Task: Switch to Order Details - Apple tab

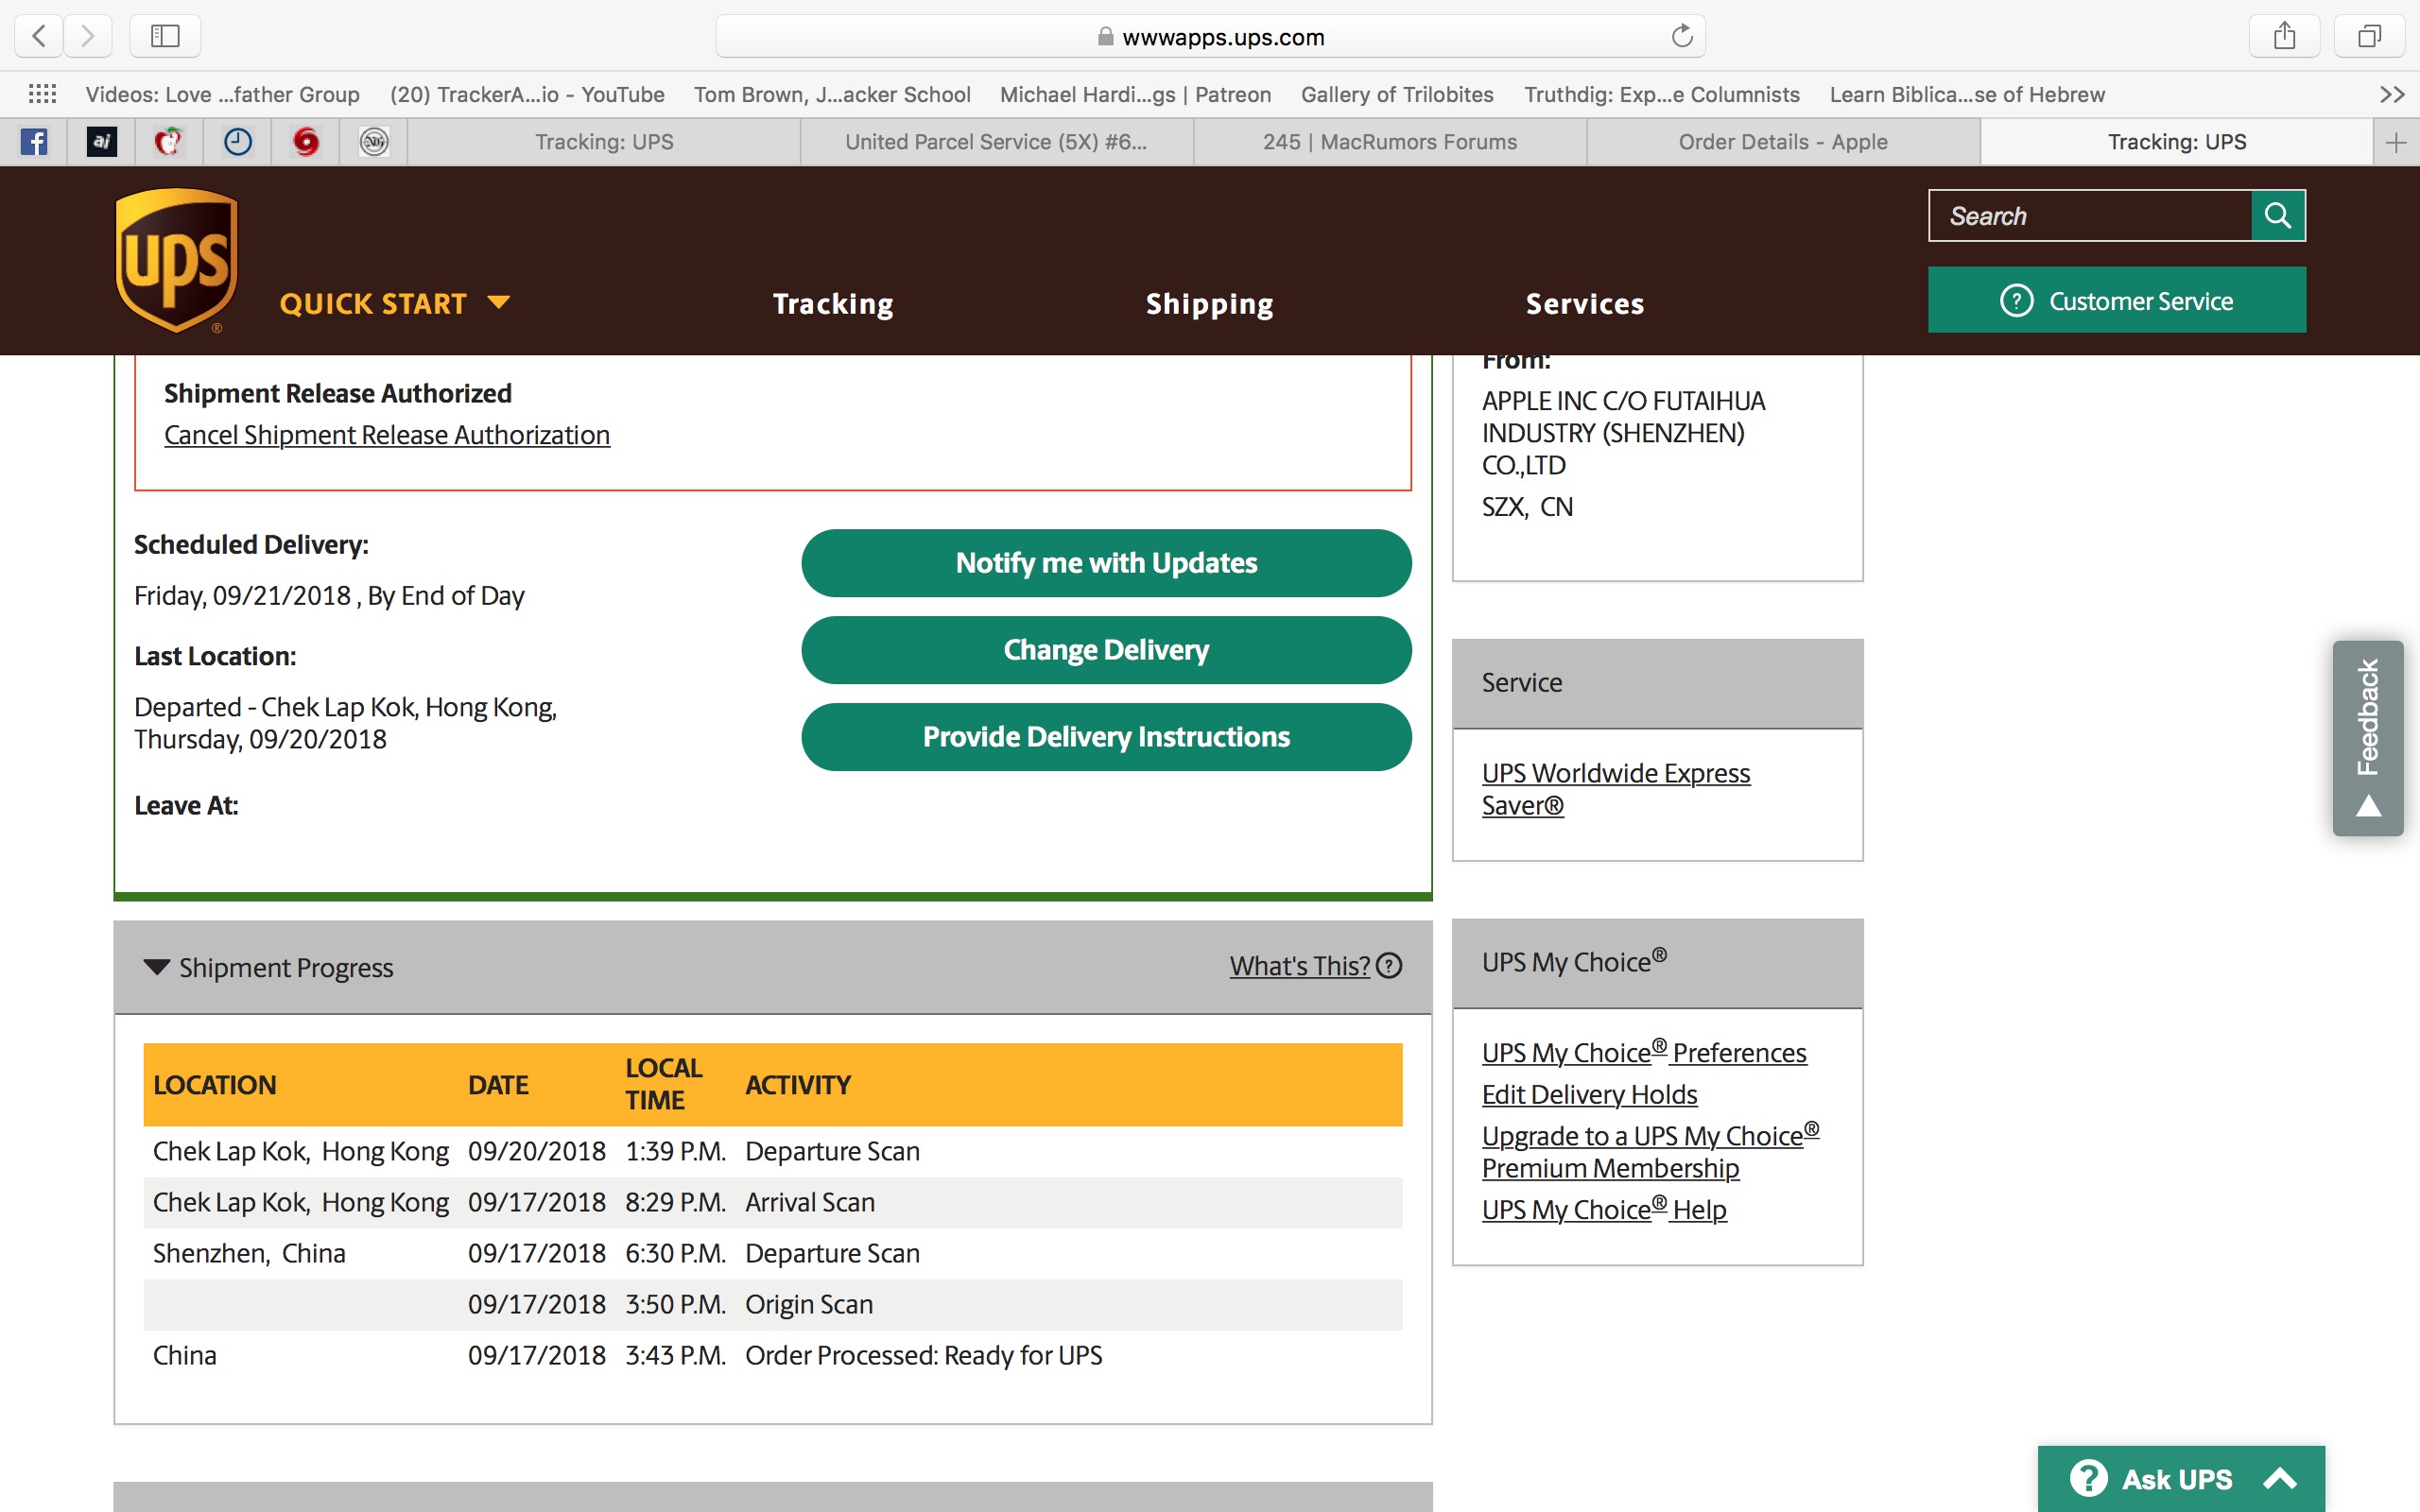Action: point(1783,142)
